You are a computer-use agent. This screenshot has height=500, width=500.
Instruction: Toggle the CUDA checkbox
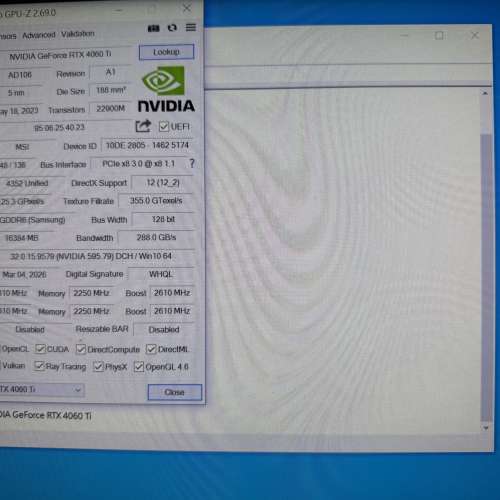point(40,349)
